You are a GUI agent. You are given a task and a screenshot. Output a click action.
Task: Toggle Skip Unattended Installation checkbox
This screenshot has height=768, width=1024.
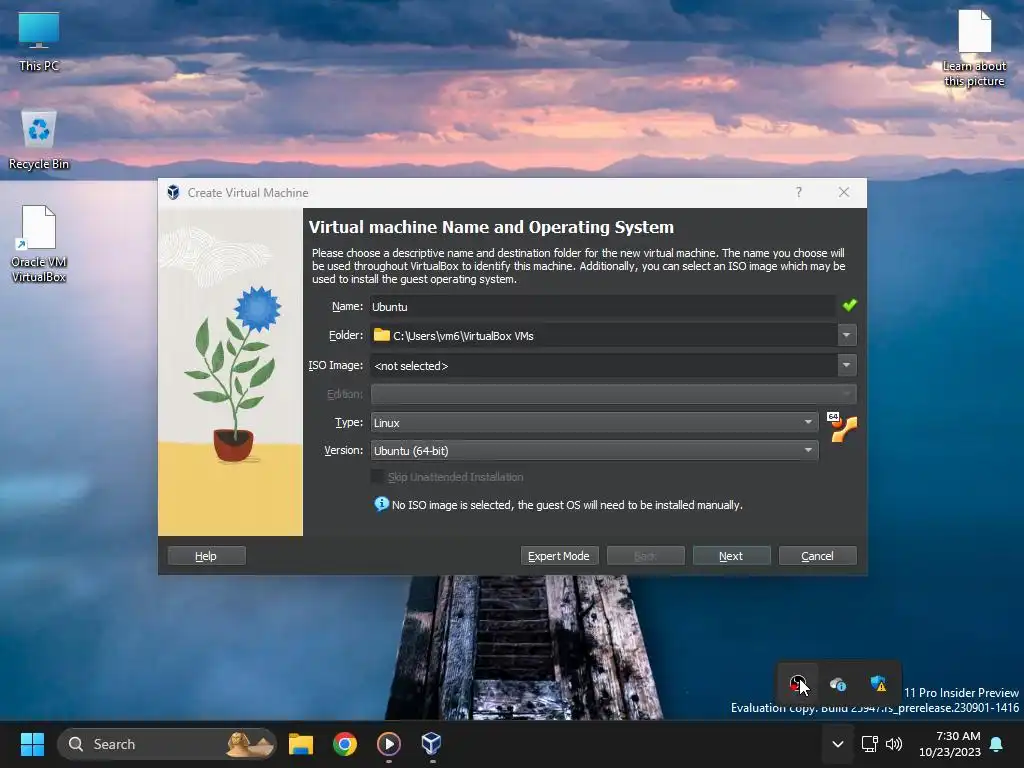(x=377, y=477)
